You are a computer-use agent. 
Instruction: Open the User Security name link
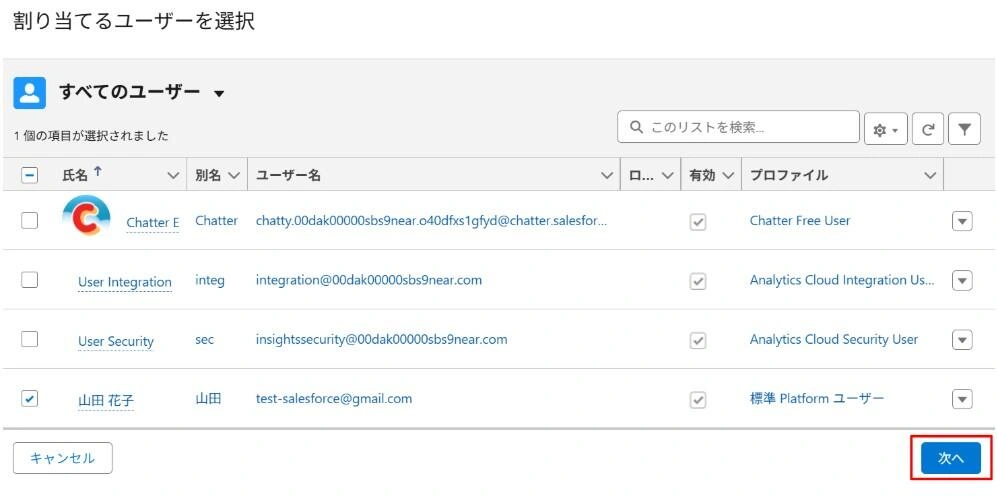tap(116, 341)
